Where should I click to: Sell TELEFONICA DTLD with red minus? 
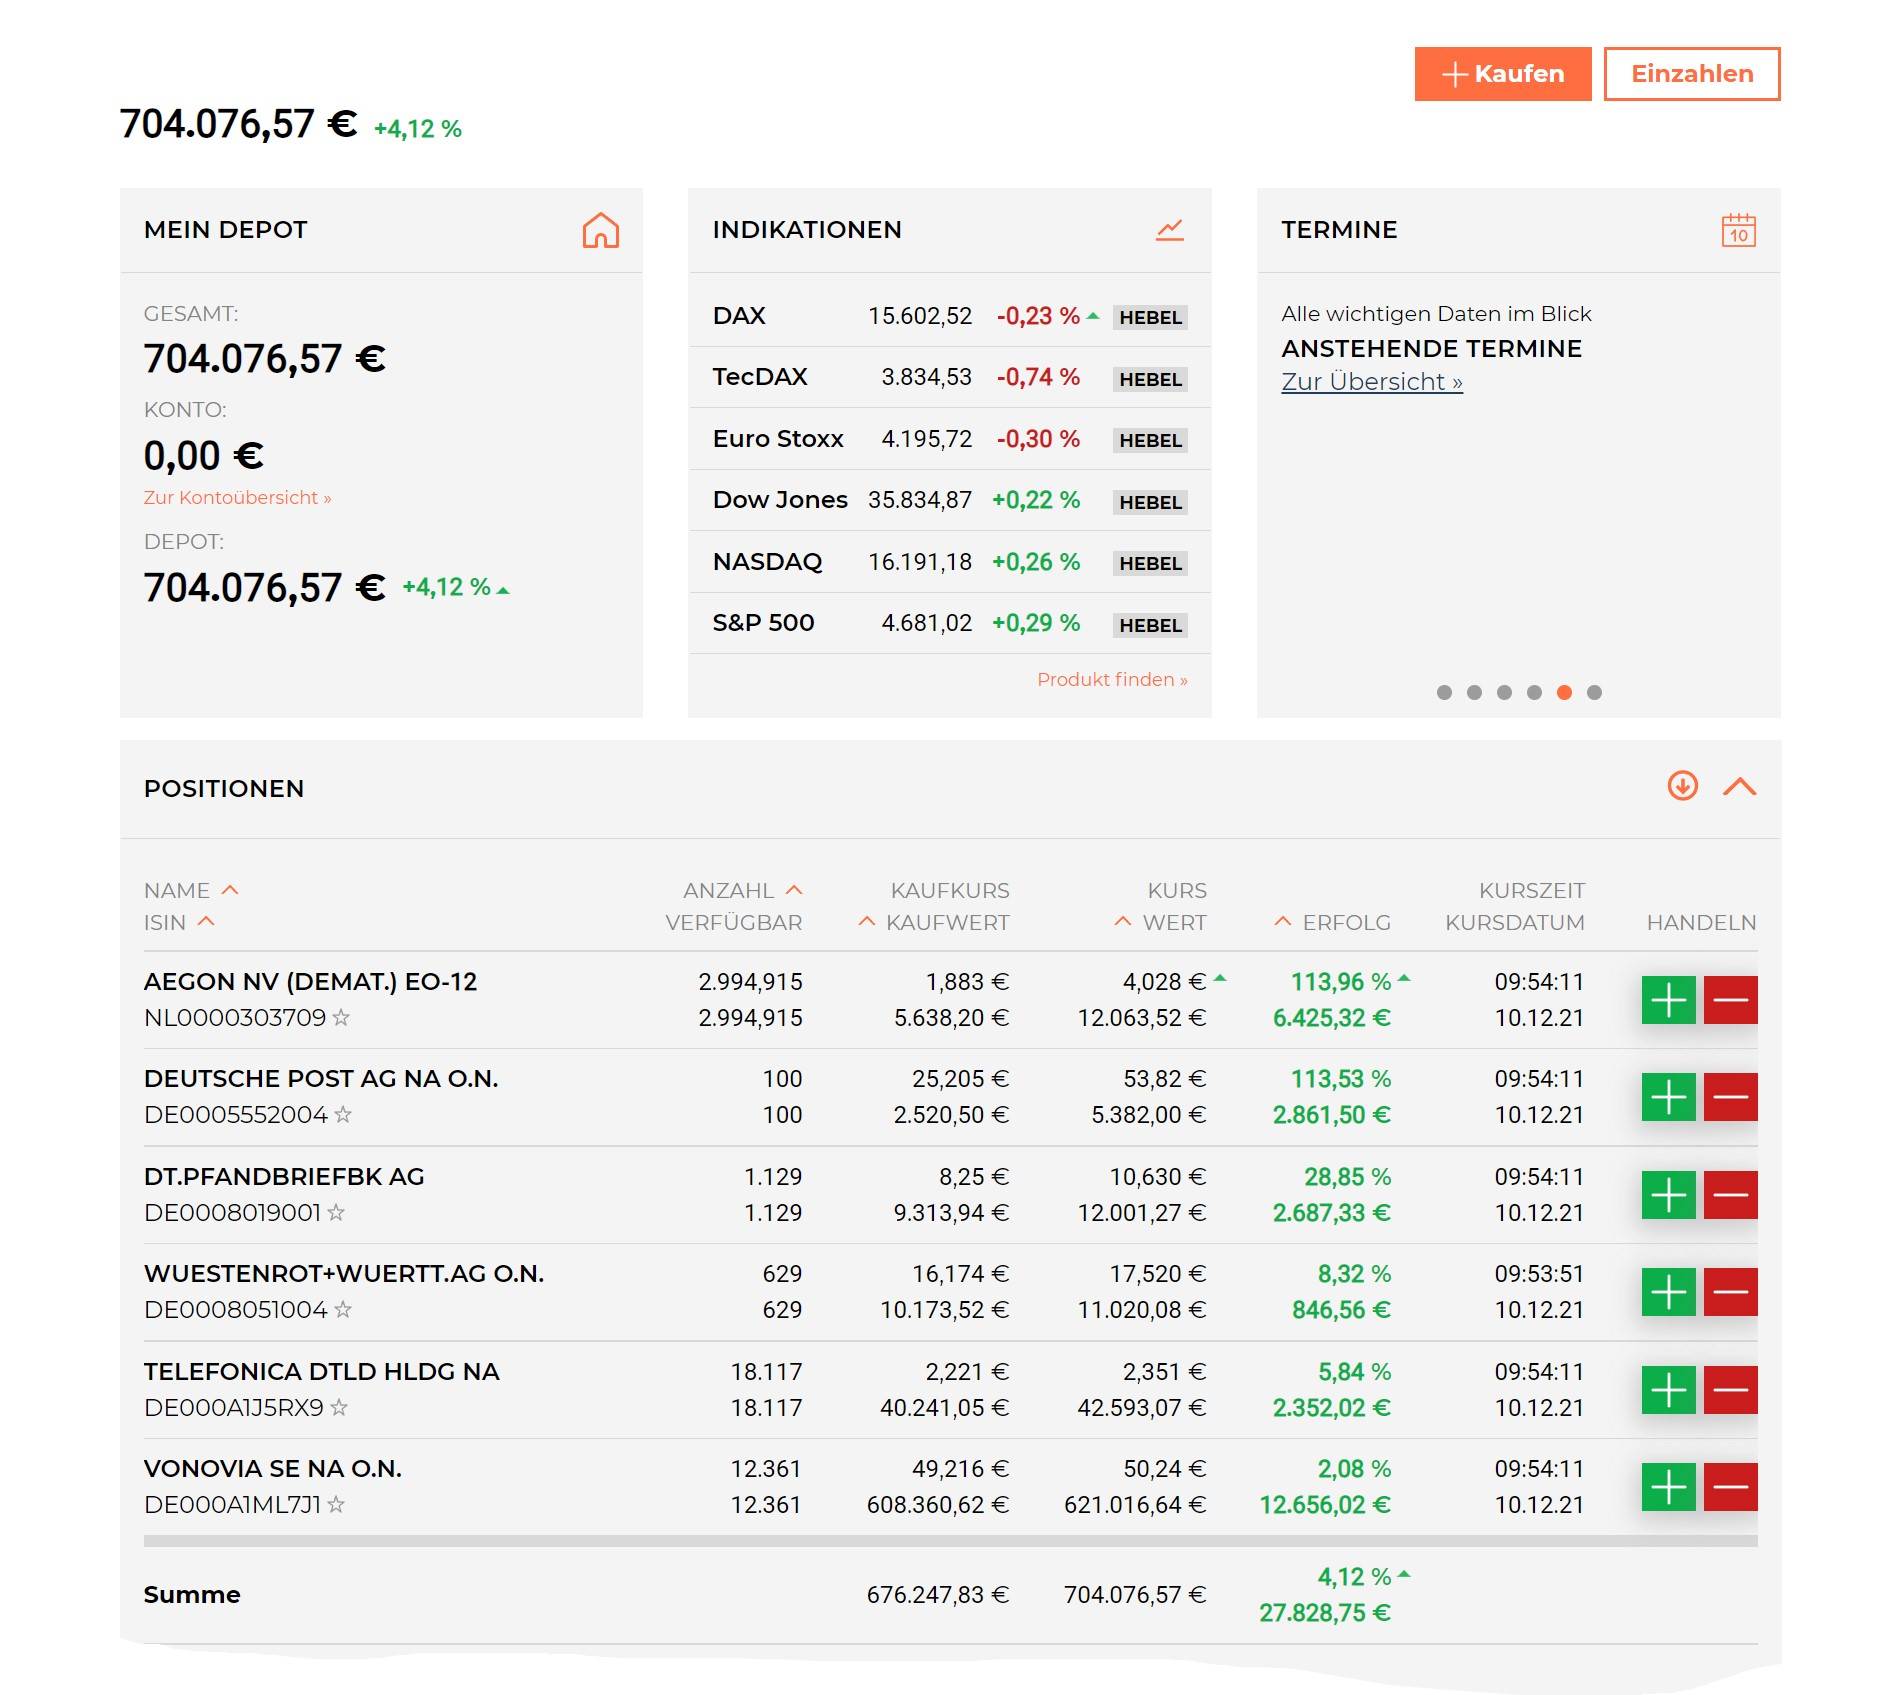click(x=1731, y=1390)
